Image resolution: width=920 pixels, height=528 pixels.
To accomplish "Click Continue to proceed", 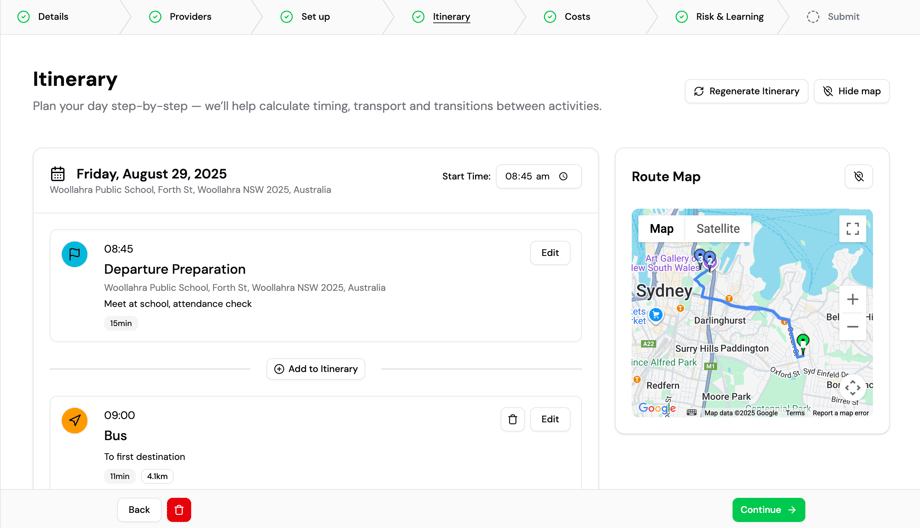I will (768, 510).
